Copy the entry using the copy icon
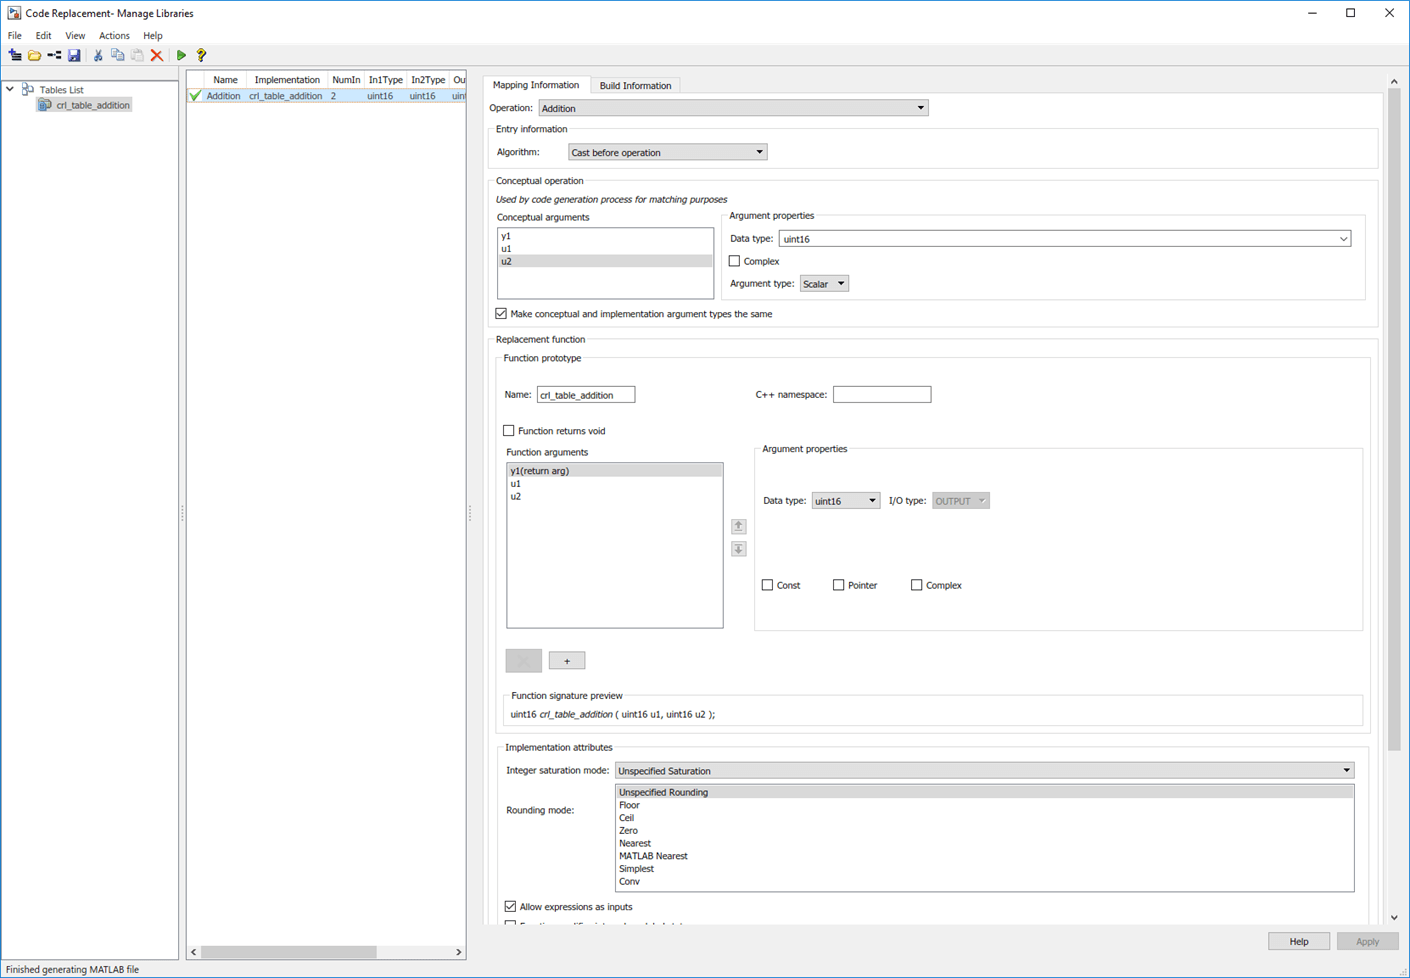This screenshot has height=978, width=1410. [118, 56]
